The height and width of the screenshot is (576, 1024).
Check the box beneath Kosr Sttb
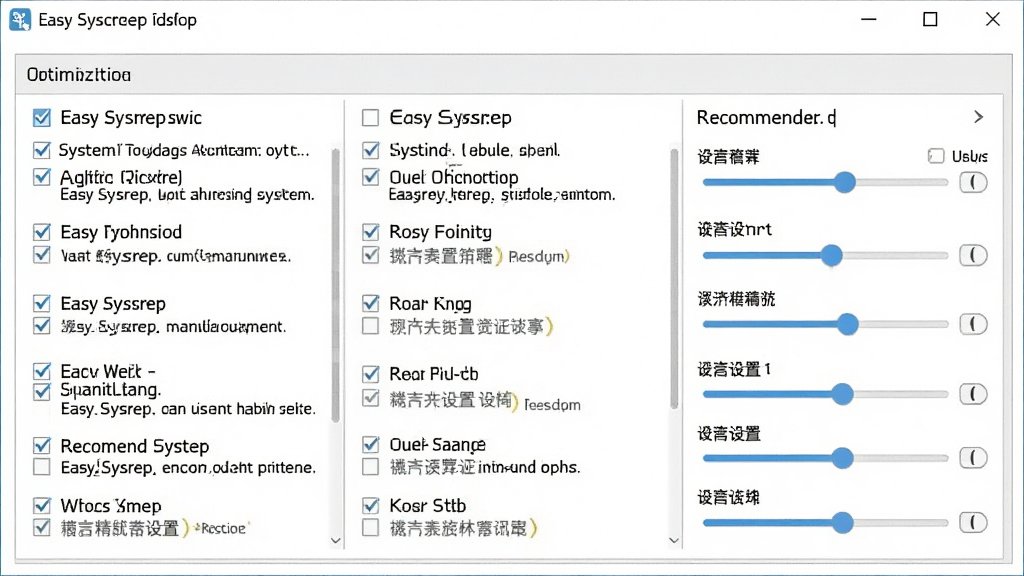point(370,528)
